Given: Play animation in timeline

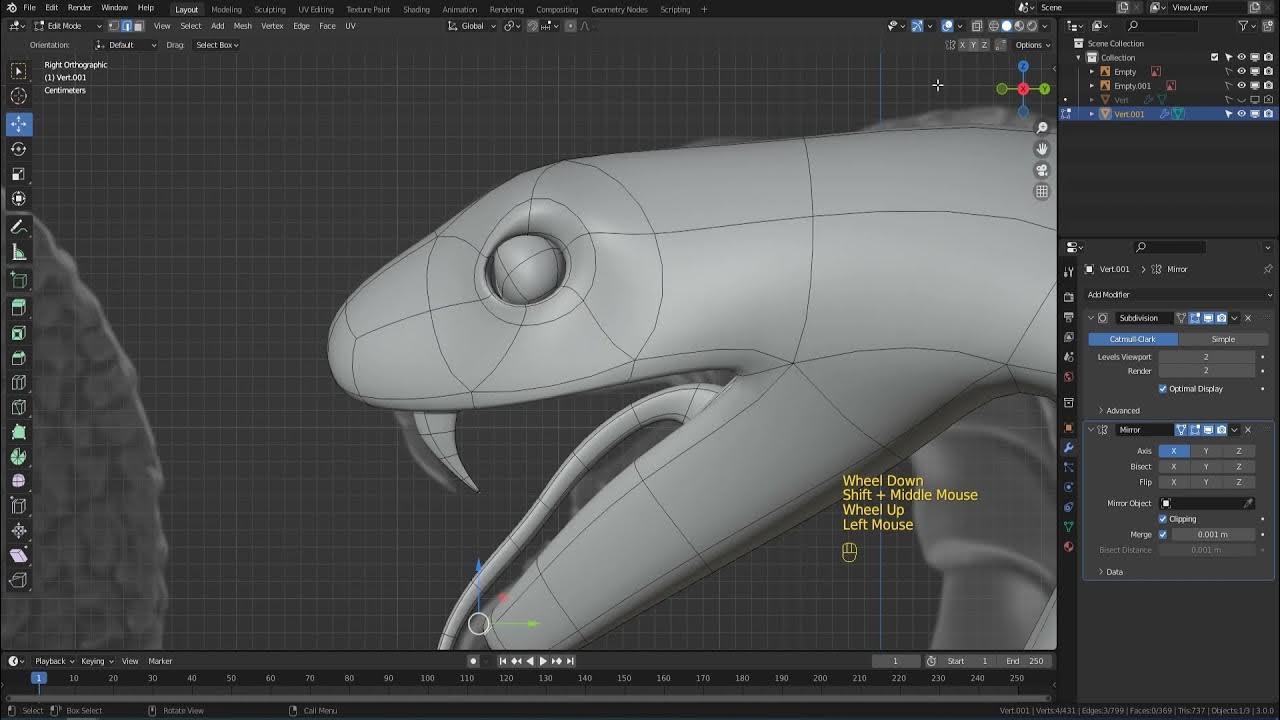Looking at the screenshot, I should (x=543, y=661).
